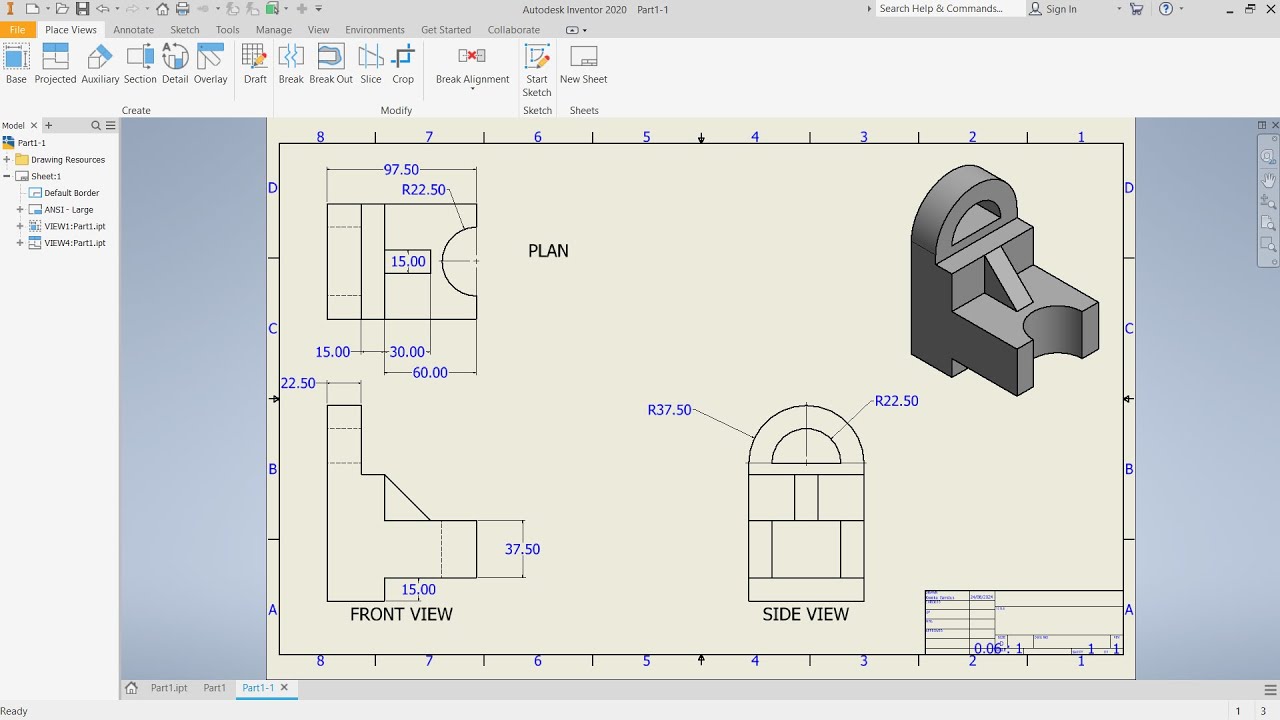Go to Home via house icon
Image resolution: width=1280 pixels, height=720 pixels.
[162, 9]
